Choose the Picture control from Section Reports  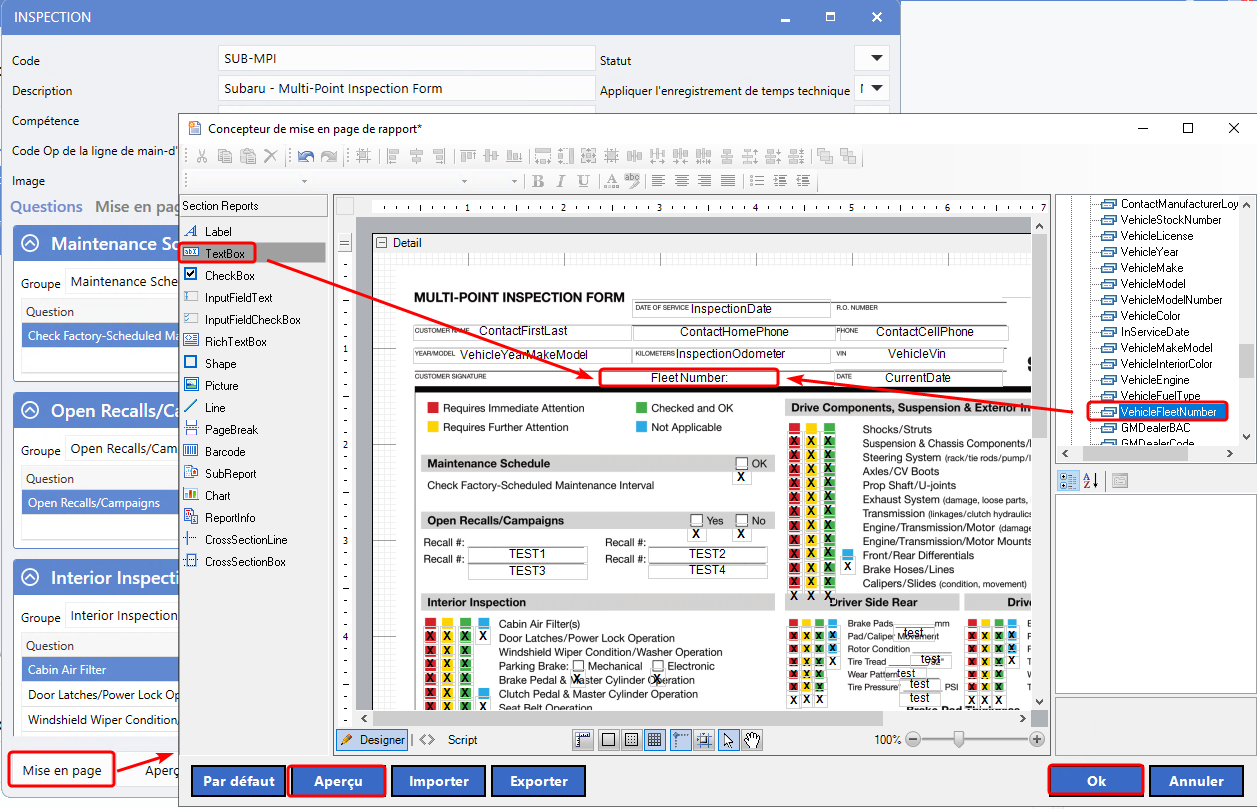221,386
